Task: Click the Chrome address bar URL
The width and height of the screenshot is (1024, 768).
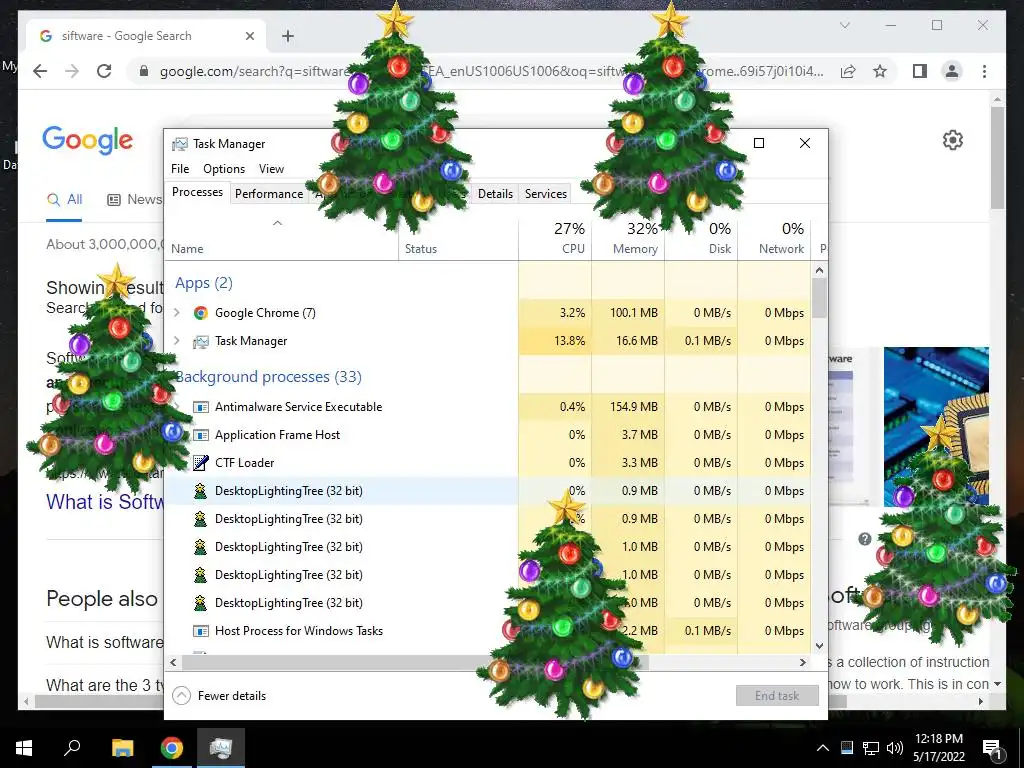Action: coord(491,71)
